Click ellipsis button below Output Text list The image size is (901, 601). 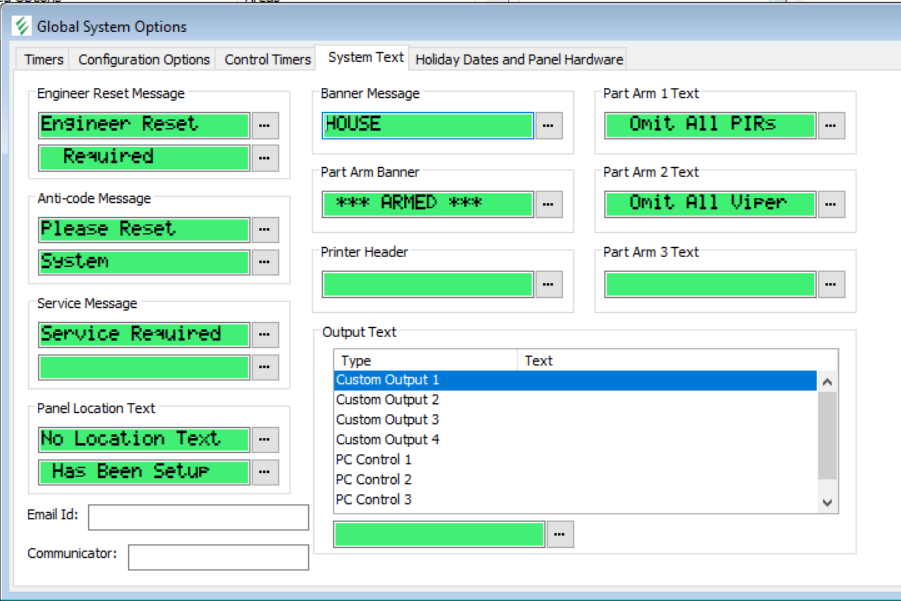coord(561,535)
